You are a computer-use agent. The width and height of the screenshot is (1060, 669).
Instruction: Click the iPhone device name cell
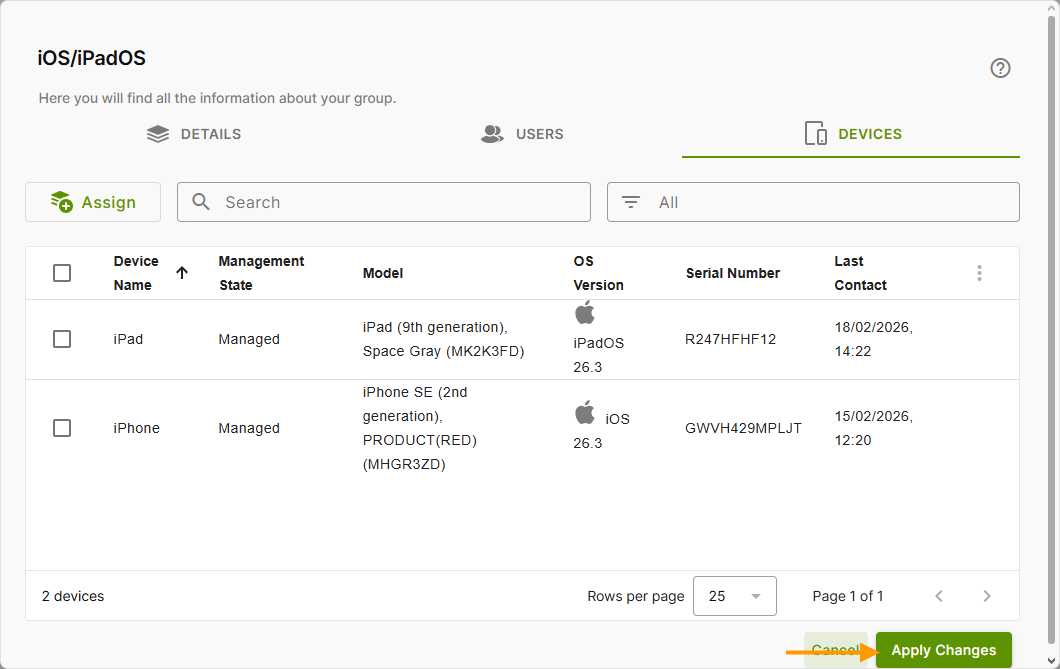point(137,428)
